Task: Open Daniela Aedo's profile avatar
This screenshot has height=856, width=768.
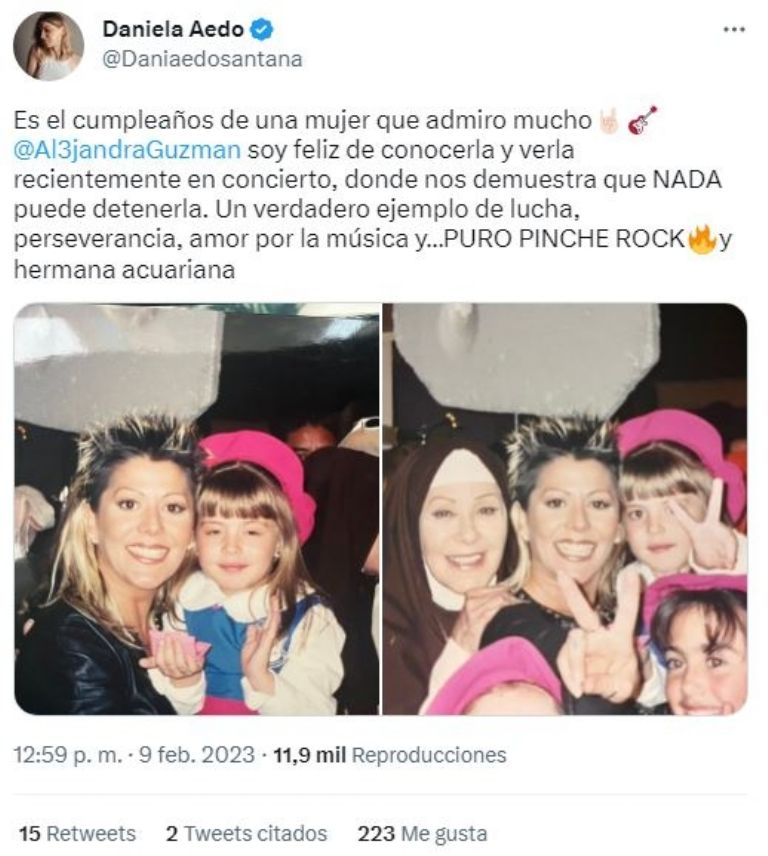Action: [x=49, y=46]
